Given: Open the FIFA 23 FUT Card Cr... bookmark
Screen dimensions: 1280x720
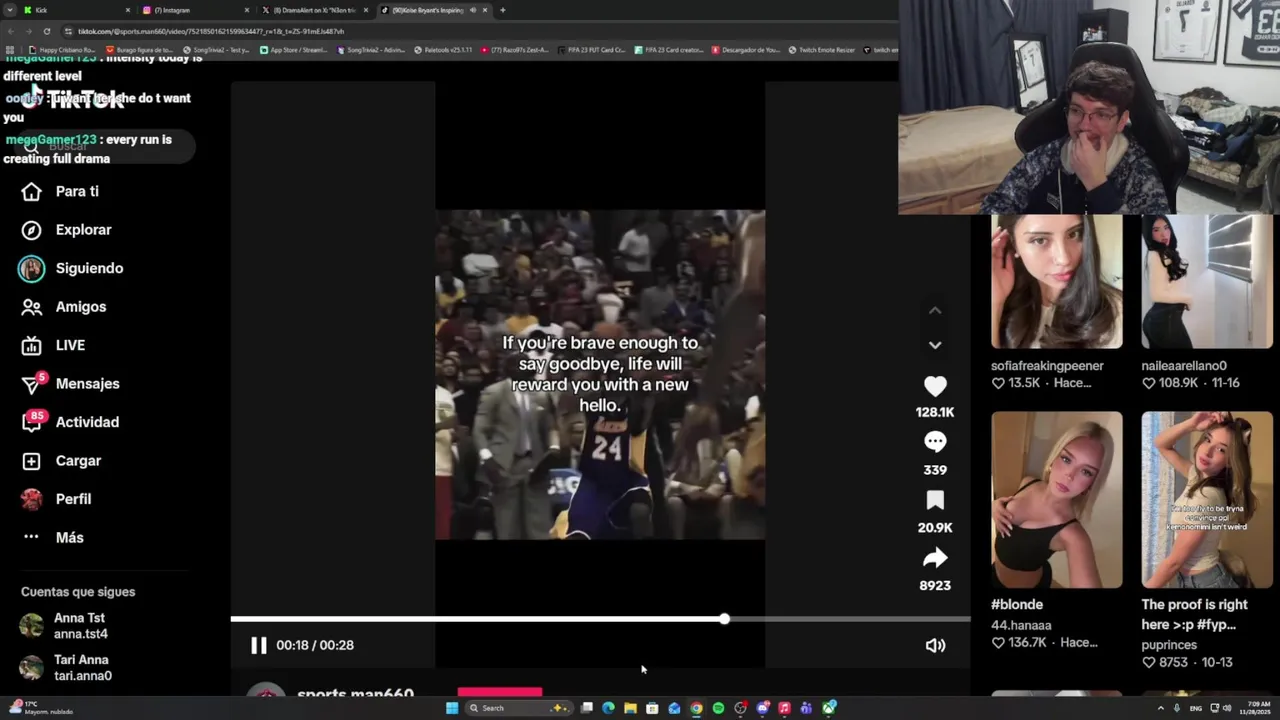Looking at the screenshot, I should (x=592, y=49).
